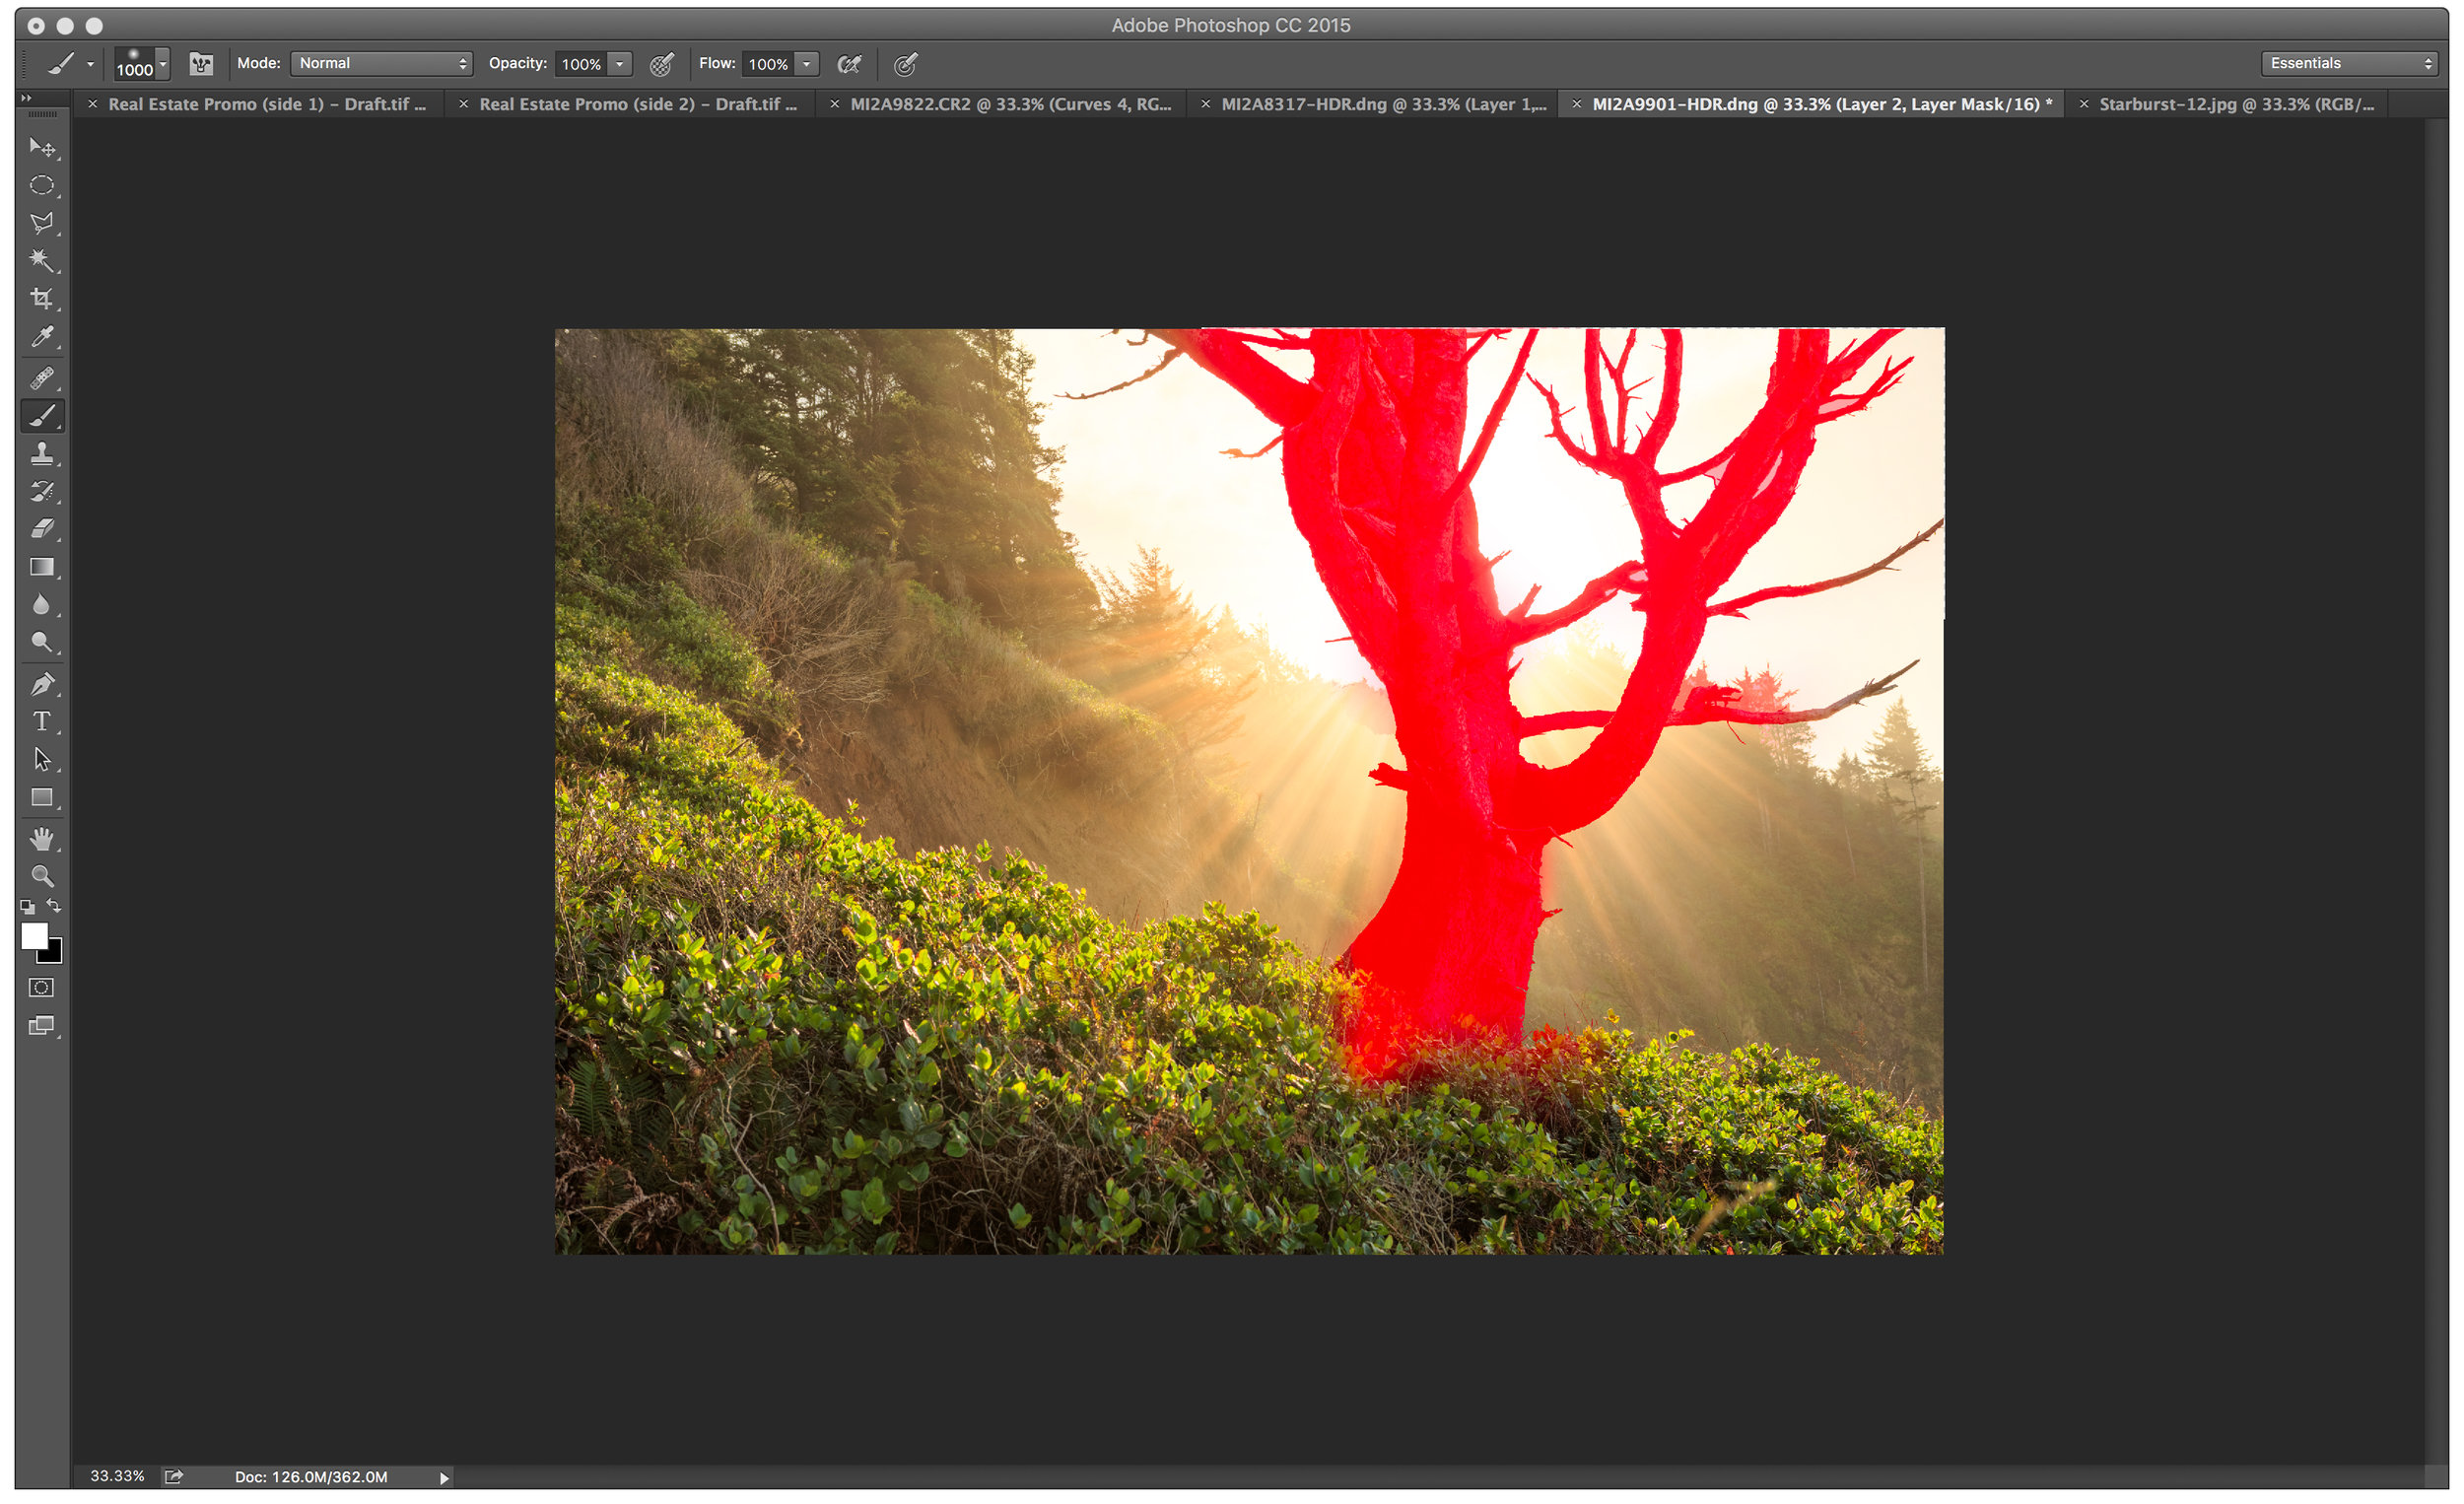
Task: Select the Healing Brush tool
Action: pyautogui.click(x=42, y=378)
